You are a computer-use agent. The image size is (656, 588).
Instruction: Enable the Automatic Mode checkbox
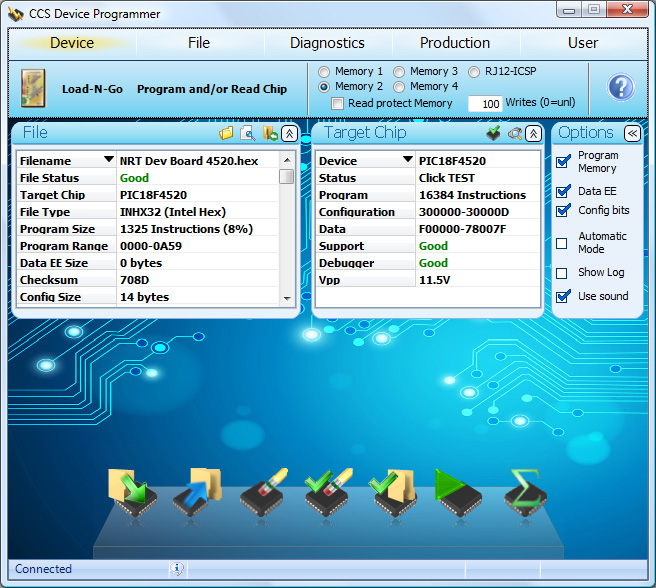pos(562,243)
